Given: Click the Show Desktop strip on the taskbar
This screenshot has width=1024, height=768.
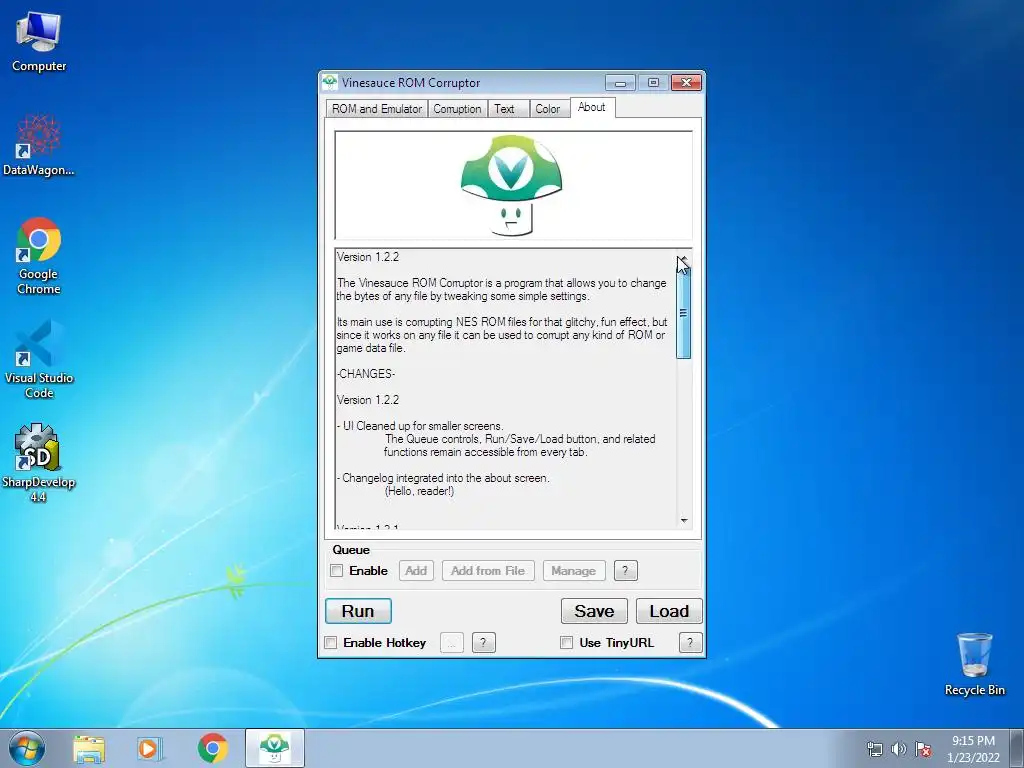Looking at the screenshot, I should [x=1018, y=749].
